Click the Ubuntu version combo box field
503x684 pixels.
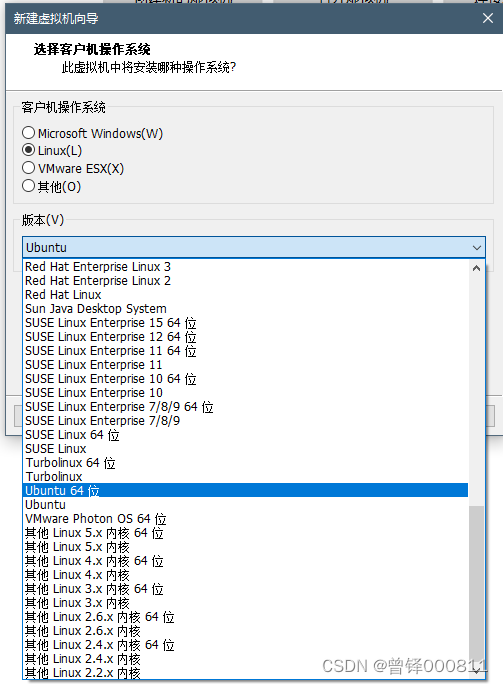pyautogui.click(x=253, y=247)
